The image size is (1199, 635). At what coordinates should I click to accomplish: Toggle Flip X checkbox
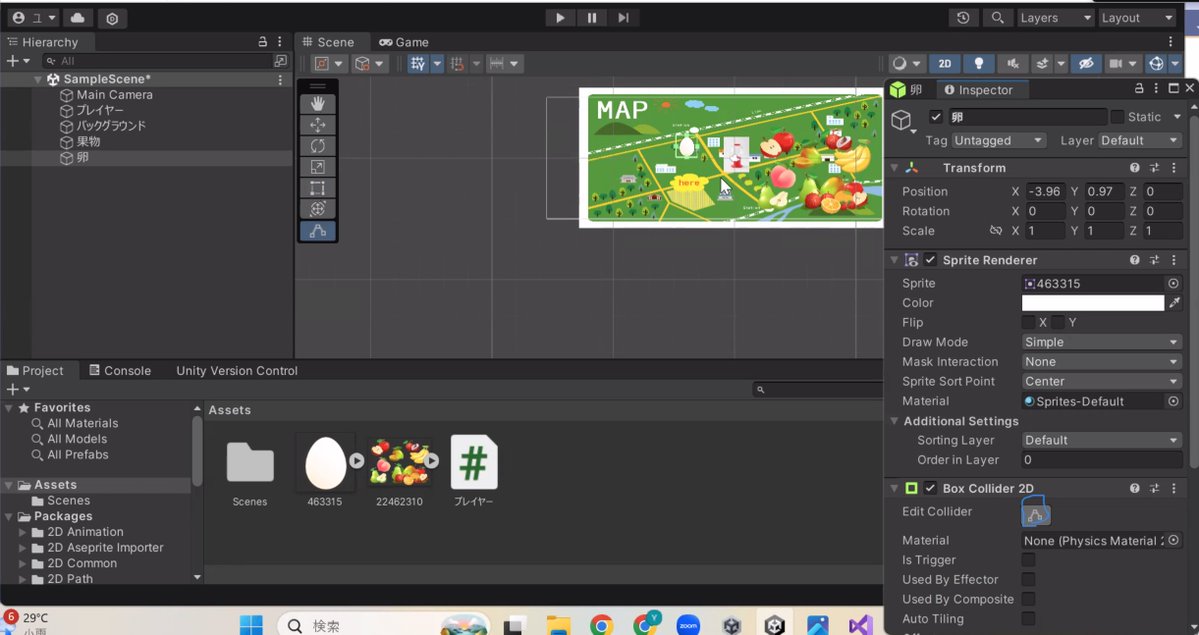coord(1029,322)
